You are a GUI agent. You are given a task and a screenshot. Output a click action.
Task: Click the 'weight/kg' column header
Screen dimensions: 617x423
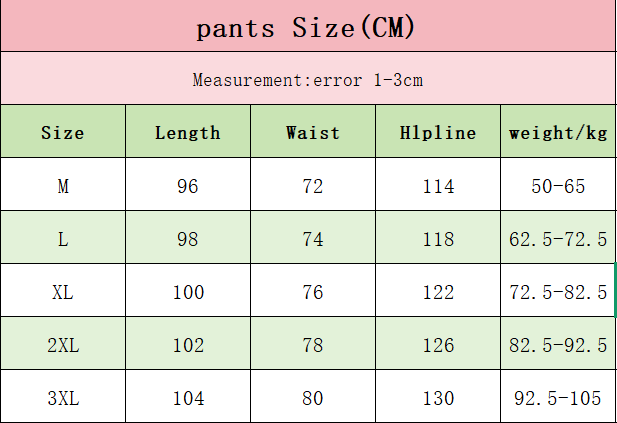(x=558, y=131)
